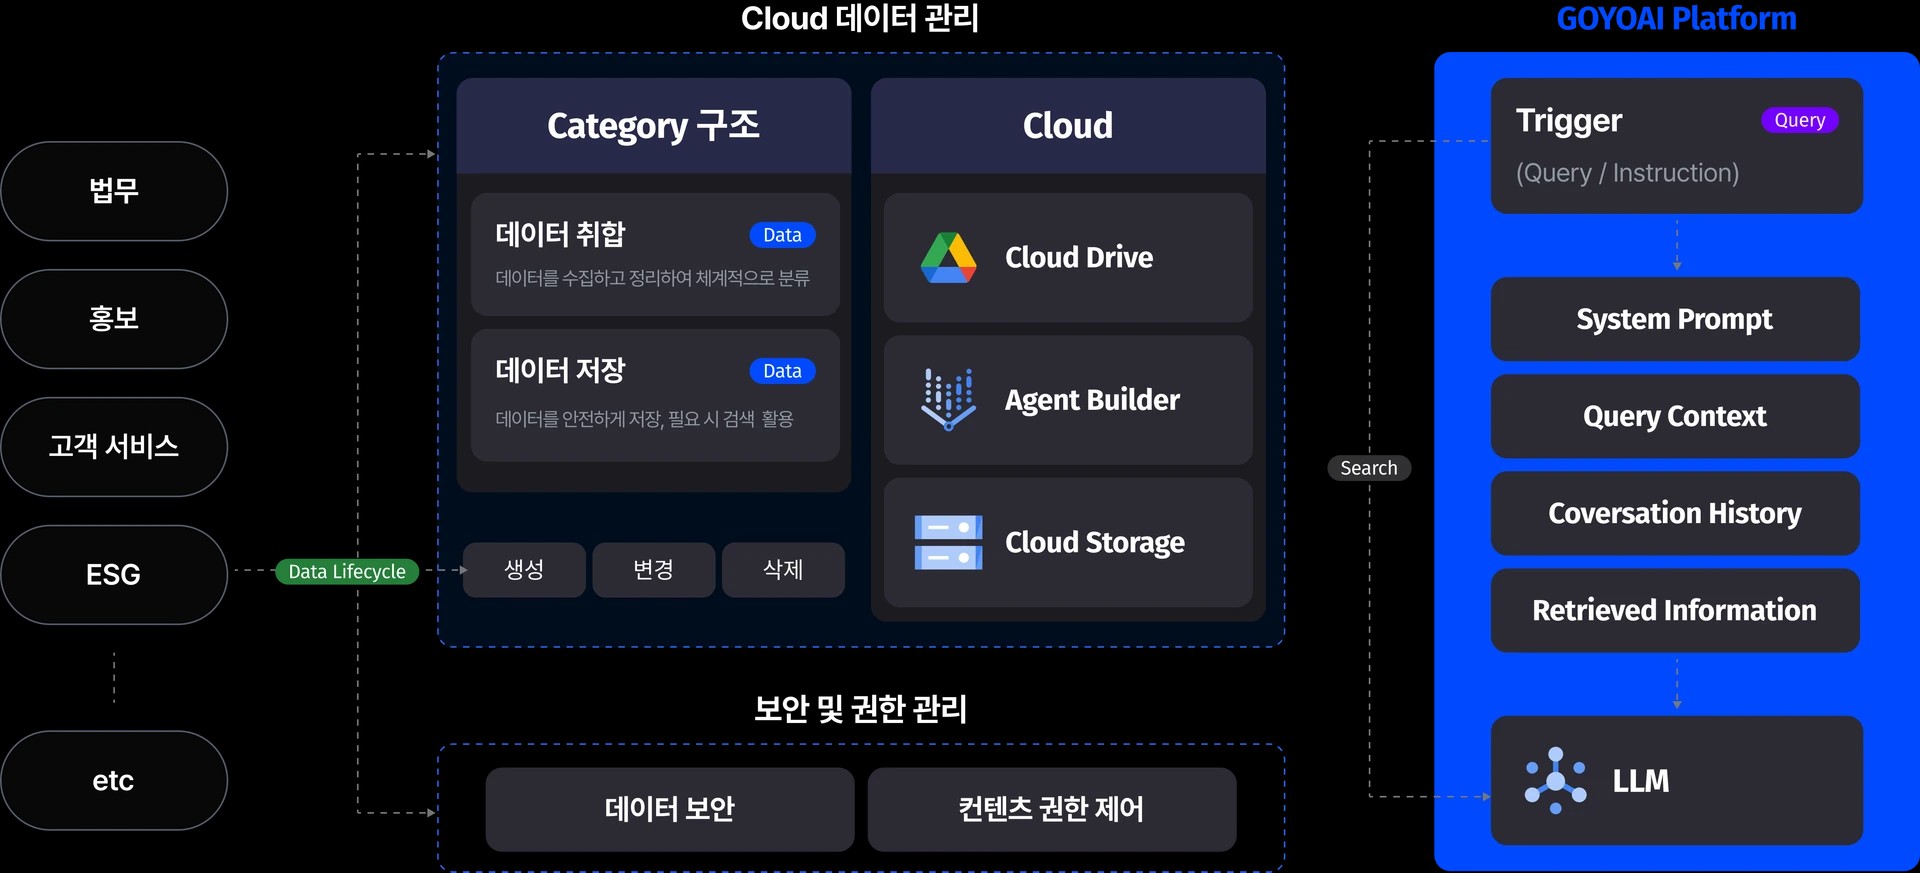Click the Agent Builder dotted icon
Image resolution: width=1920 pixels, height=873 pixels.
click(x=948, y=399)
